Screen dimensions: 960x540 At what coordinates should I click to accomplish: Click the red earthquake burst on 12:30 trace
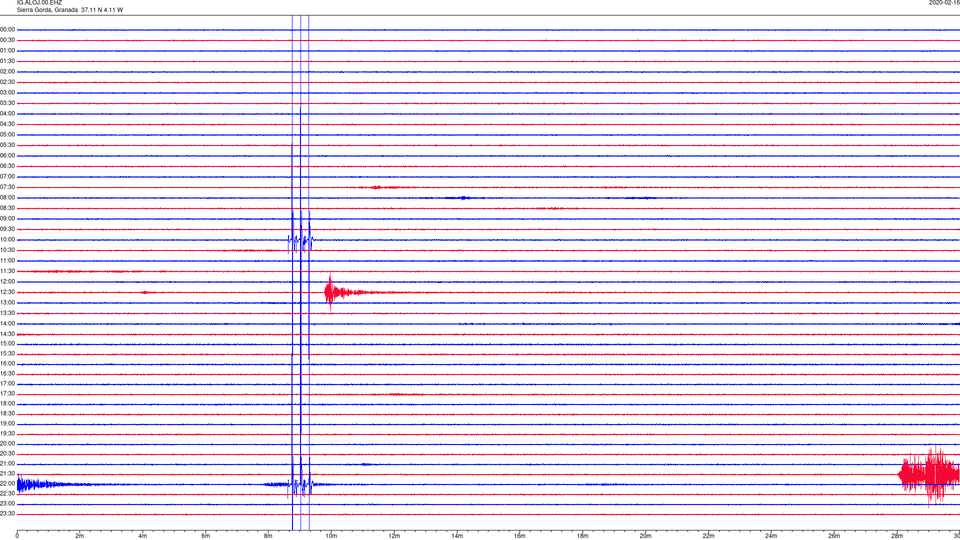coord(343,292)
